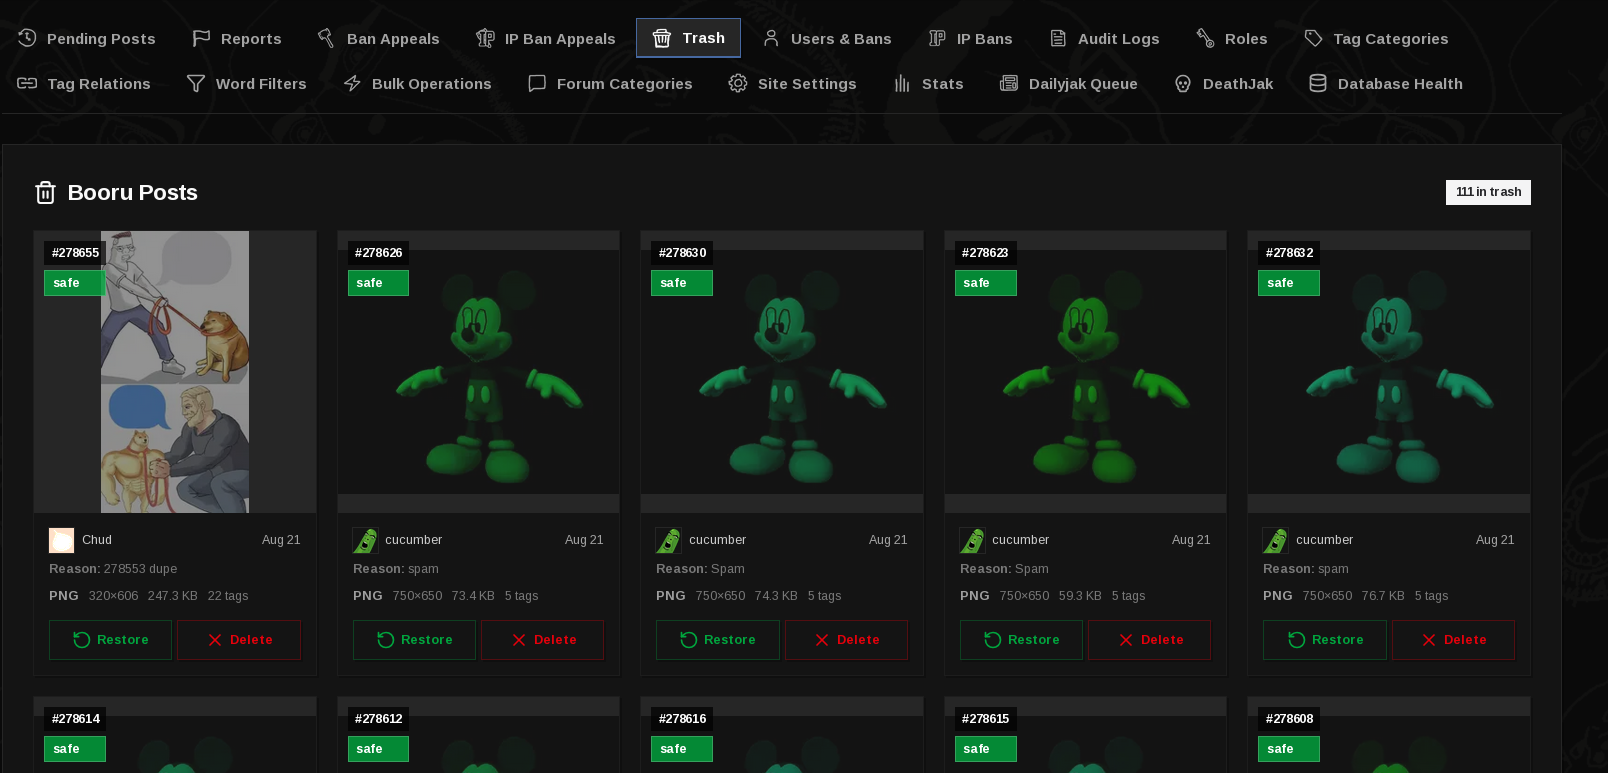Open Database Health via the database icon
This screenshot has height=773, width=1608.
click(1318, 83)
